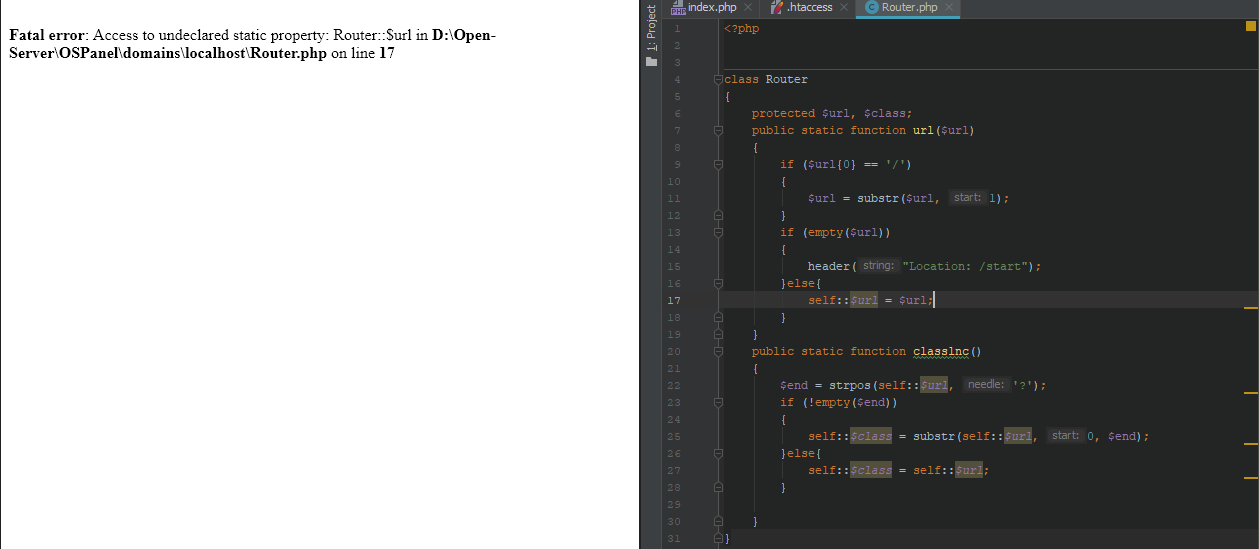Click the yellow inspection status indicator
This screenshot has height=549, width=1259.
pyautogui.click(x=1250, y=27)
